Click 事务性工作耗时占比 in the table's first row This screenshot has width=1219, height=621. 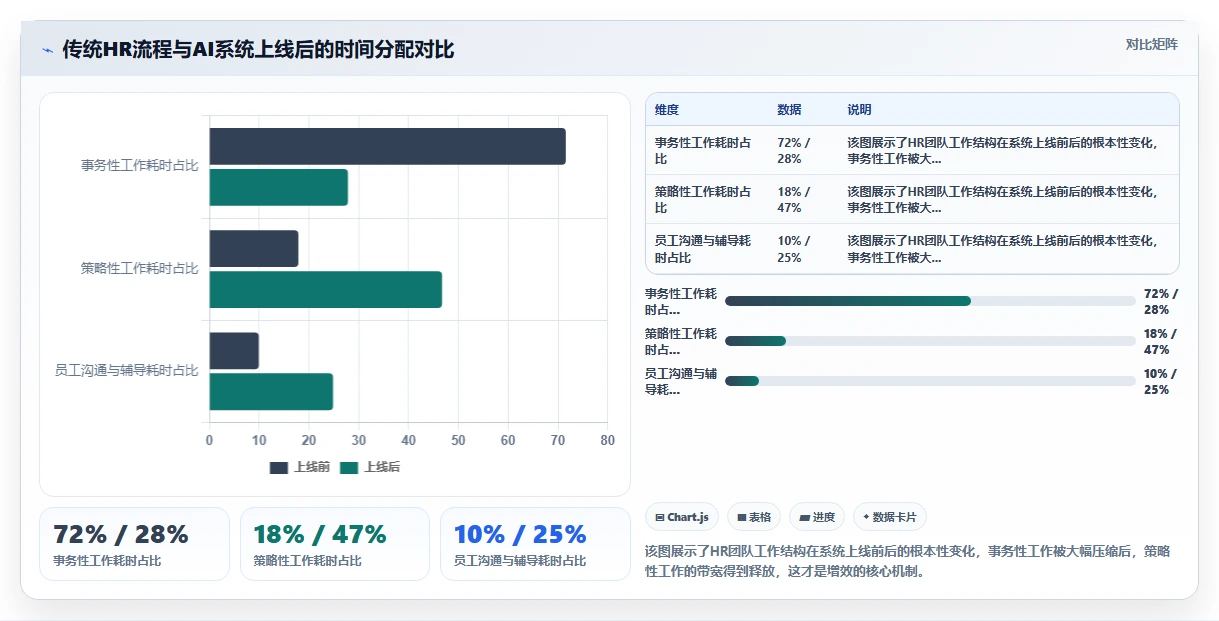703,150
